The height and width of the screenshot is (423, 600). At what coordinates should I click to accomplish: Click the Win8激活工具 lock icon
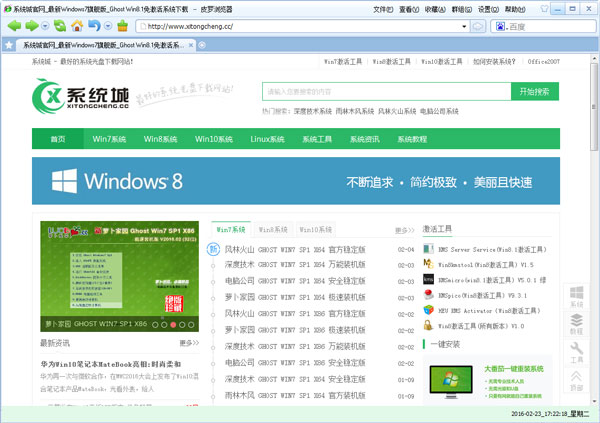coord(428,325)
